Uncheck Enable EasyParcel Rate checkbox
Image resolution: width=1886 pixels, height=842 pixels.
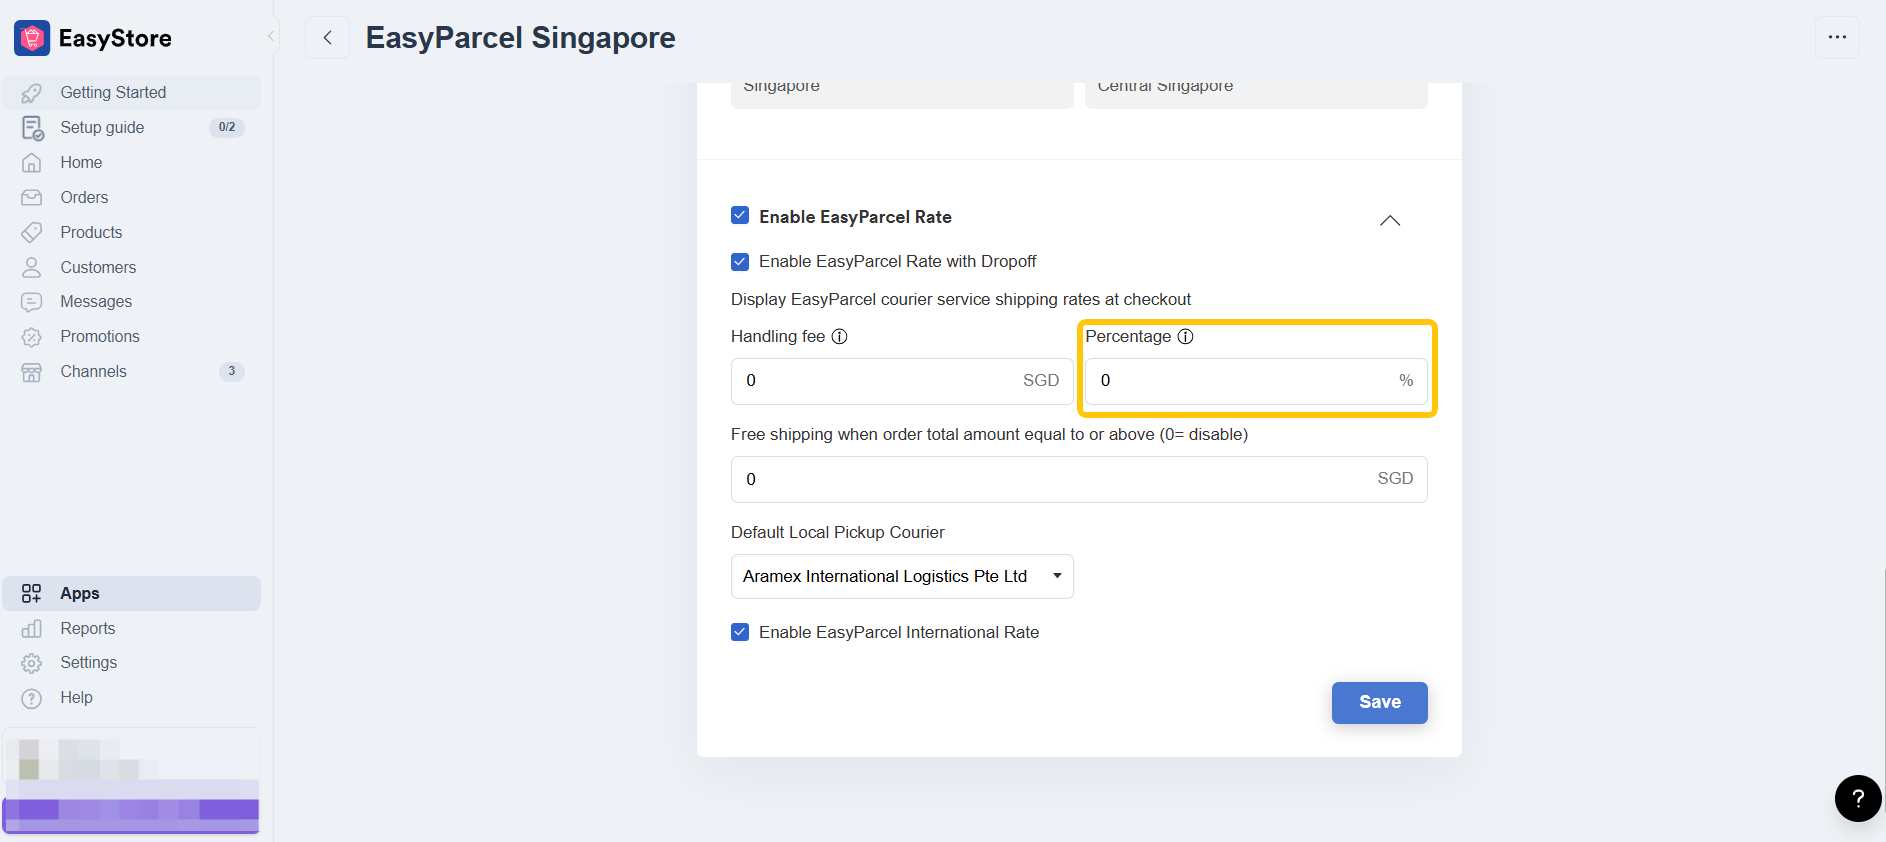(740, 216)
